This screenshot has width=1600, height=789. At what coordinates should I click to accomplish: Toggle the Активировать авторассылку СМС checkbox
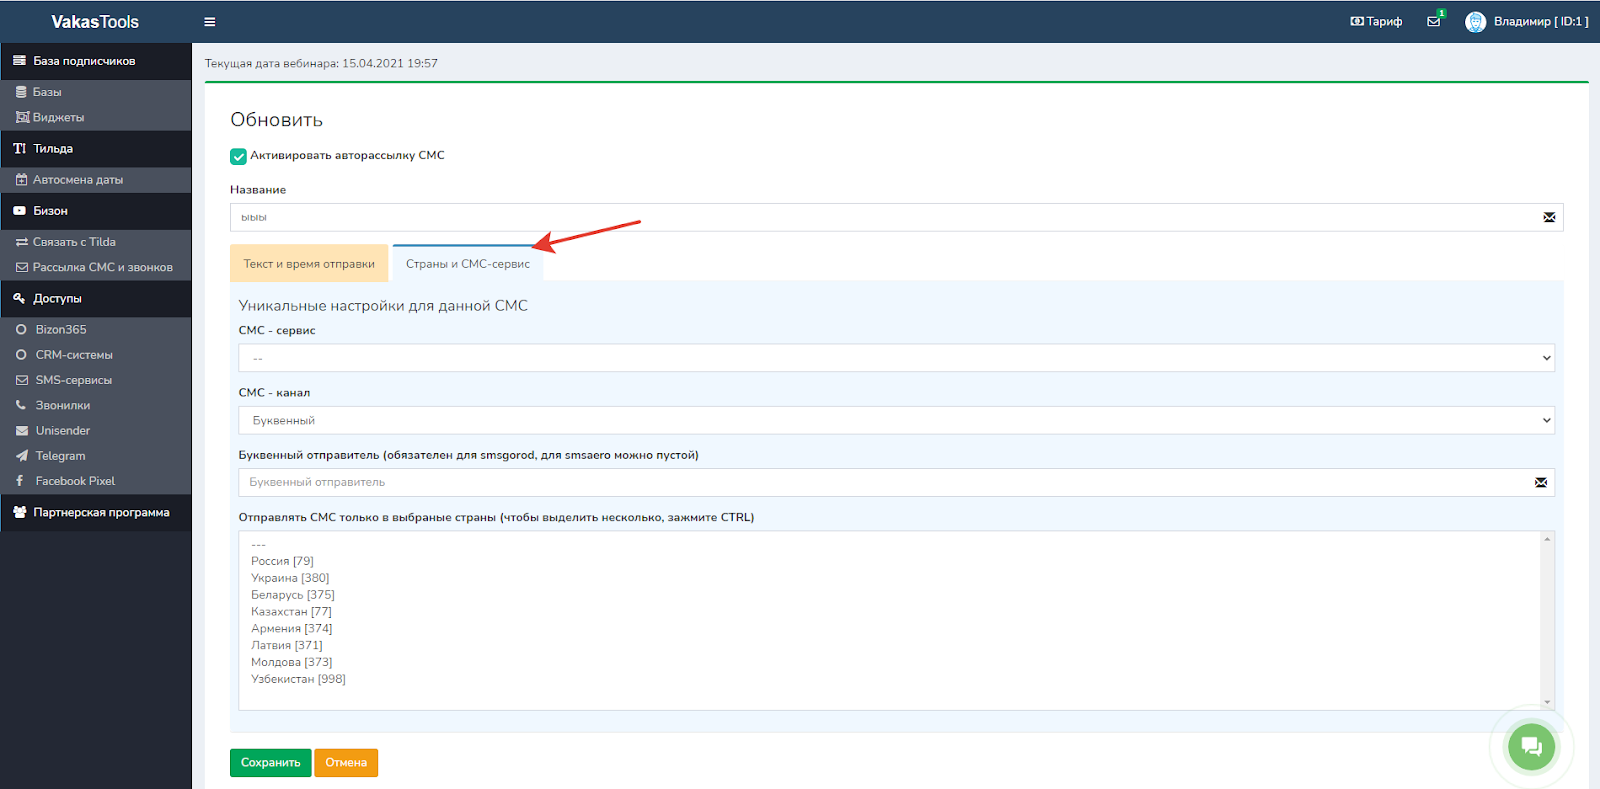point(238,156)
